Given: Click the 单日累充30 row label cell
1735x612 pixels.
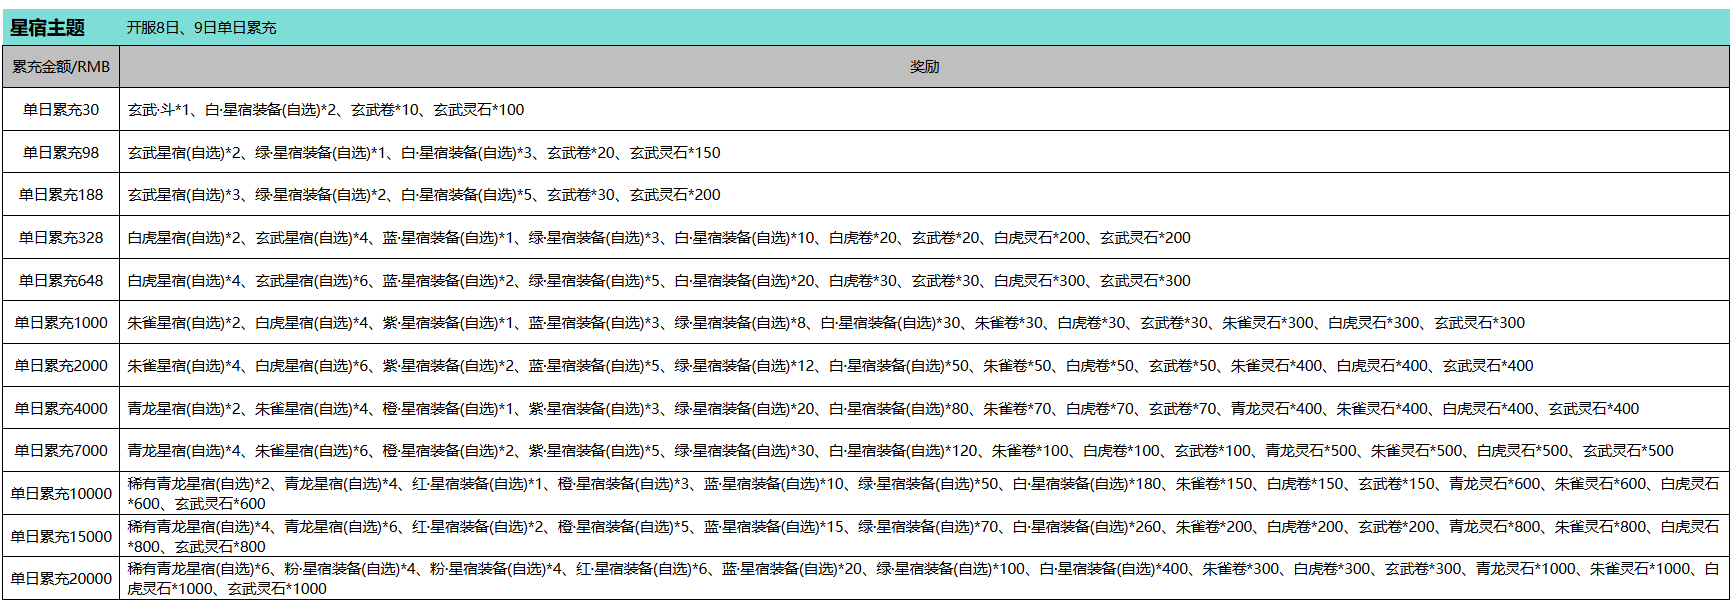Looking at the screenshot, I should [61, 110].
